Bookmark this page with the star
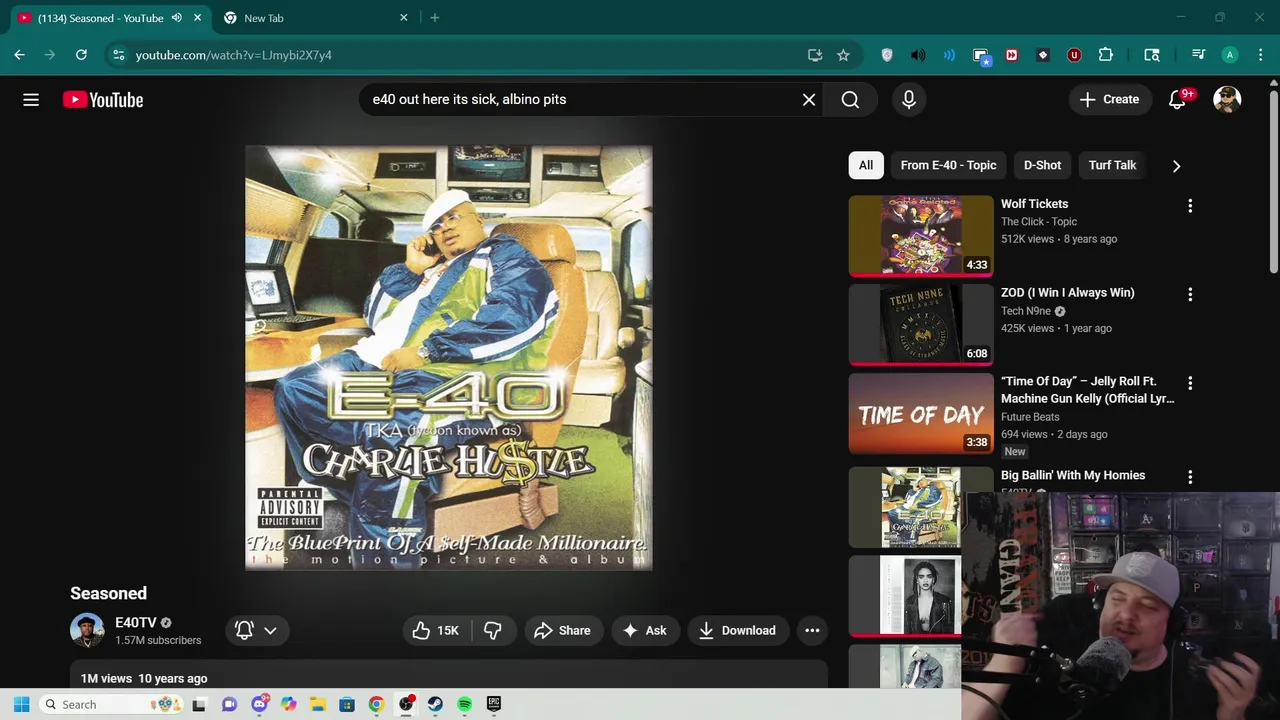Screen dimensions: 1280x720 pyautogui.click(x=843, y=55)
